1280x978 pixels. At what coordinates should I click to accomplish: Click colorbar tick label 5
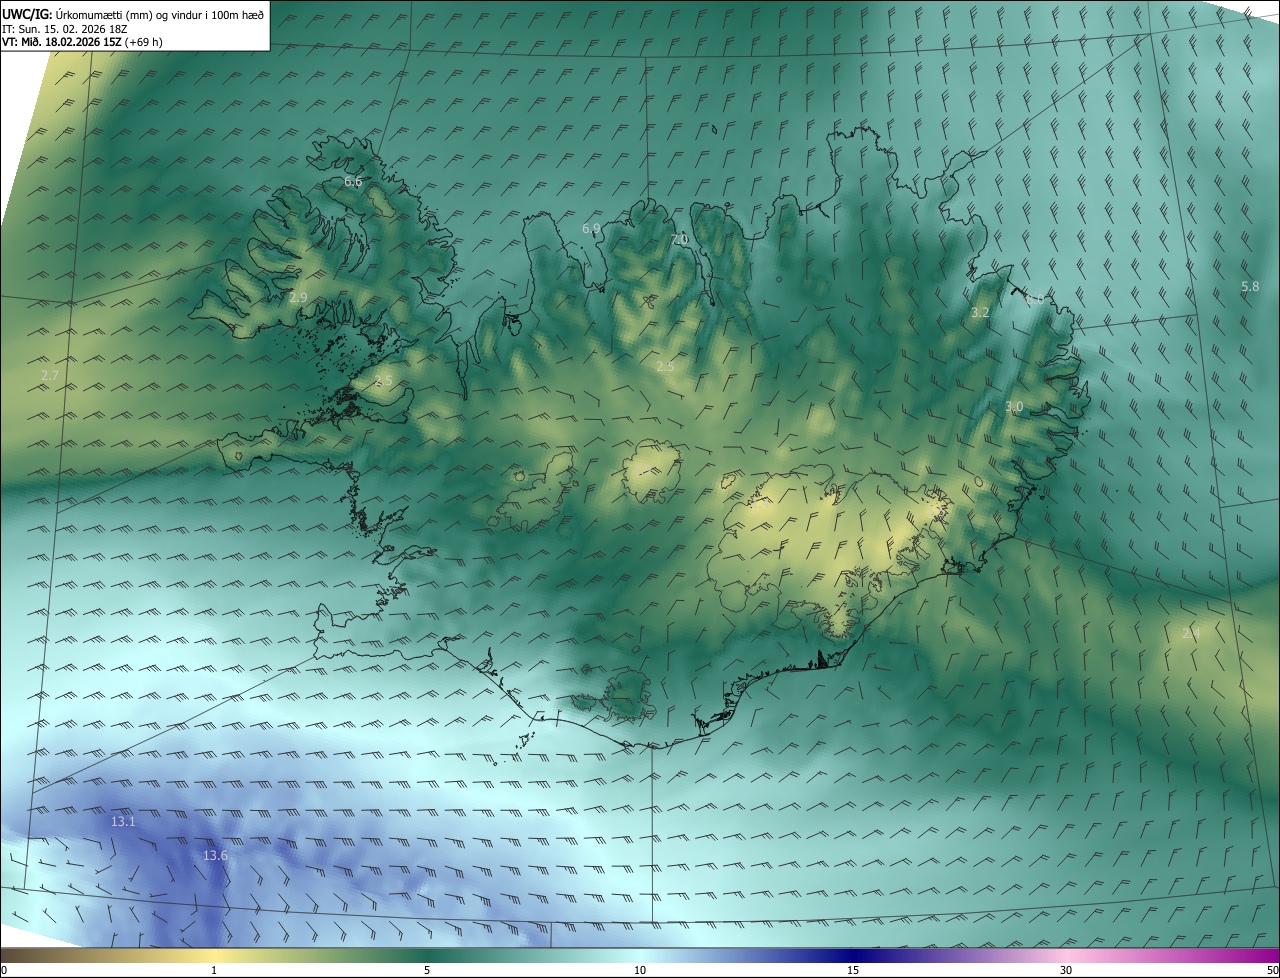tap(427, 970)
